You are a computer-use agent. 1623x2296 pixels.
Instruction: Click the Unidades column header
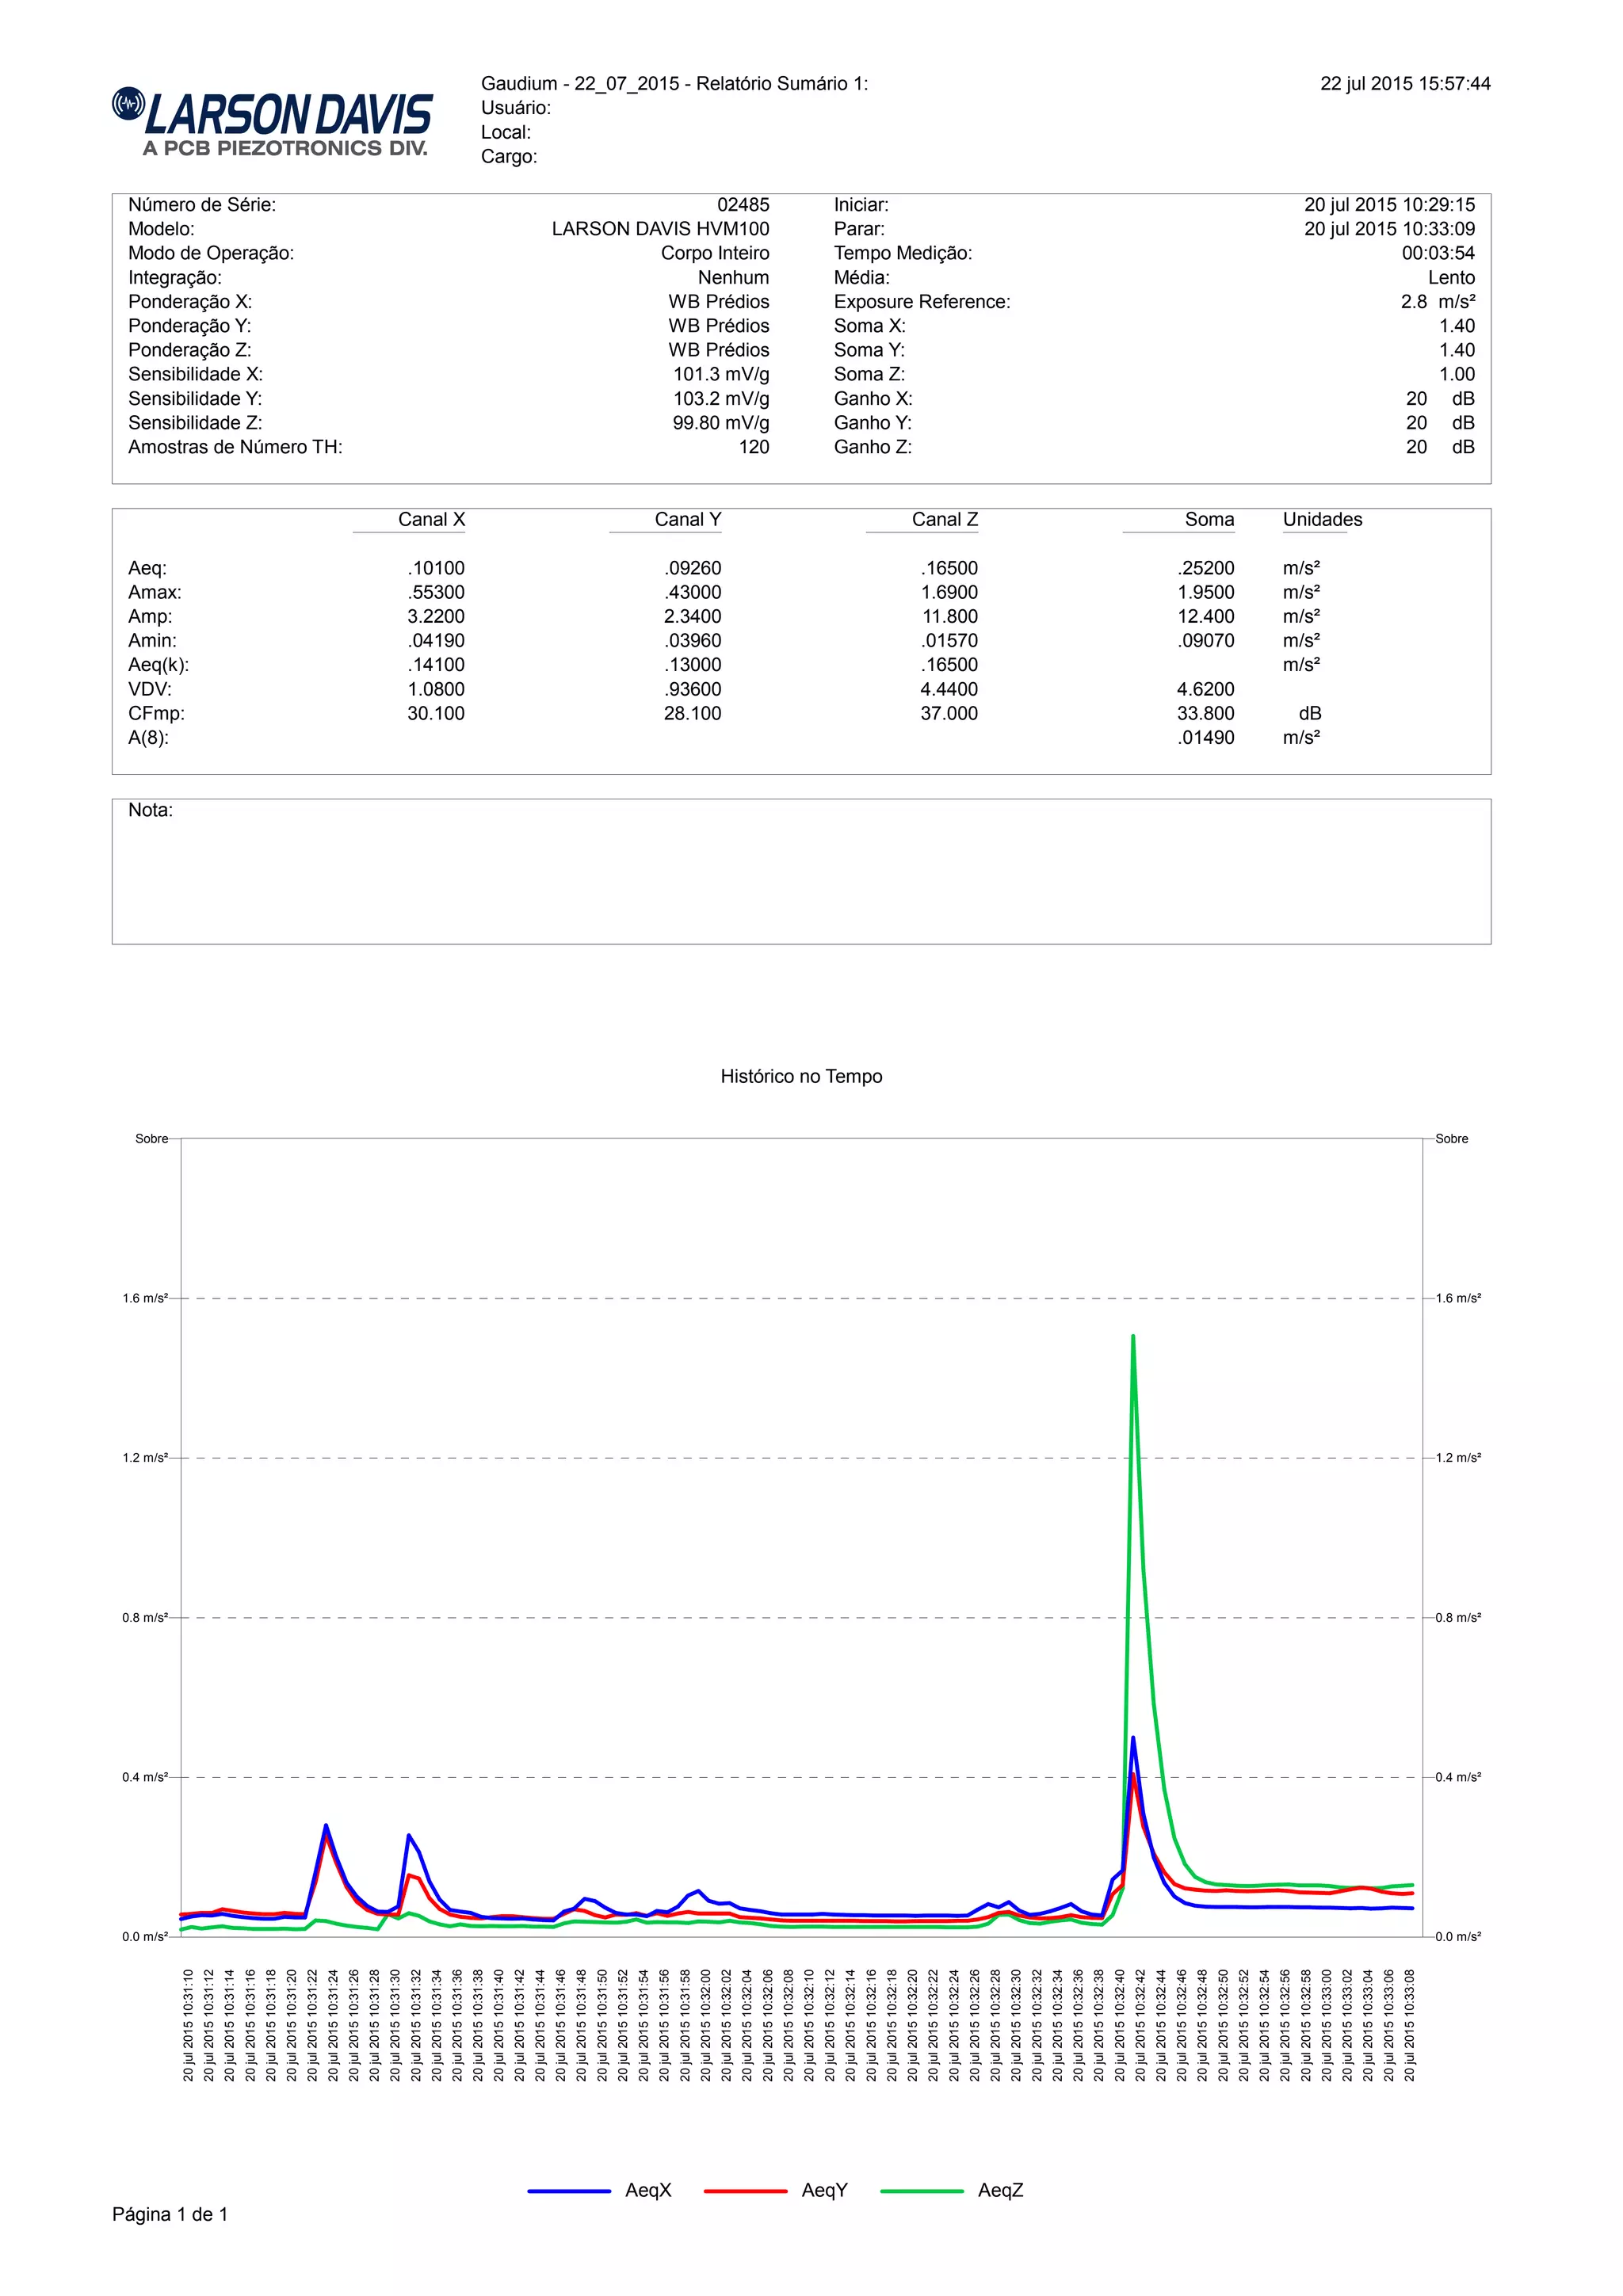point(1322,519)
